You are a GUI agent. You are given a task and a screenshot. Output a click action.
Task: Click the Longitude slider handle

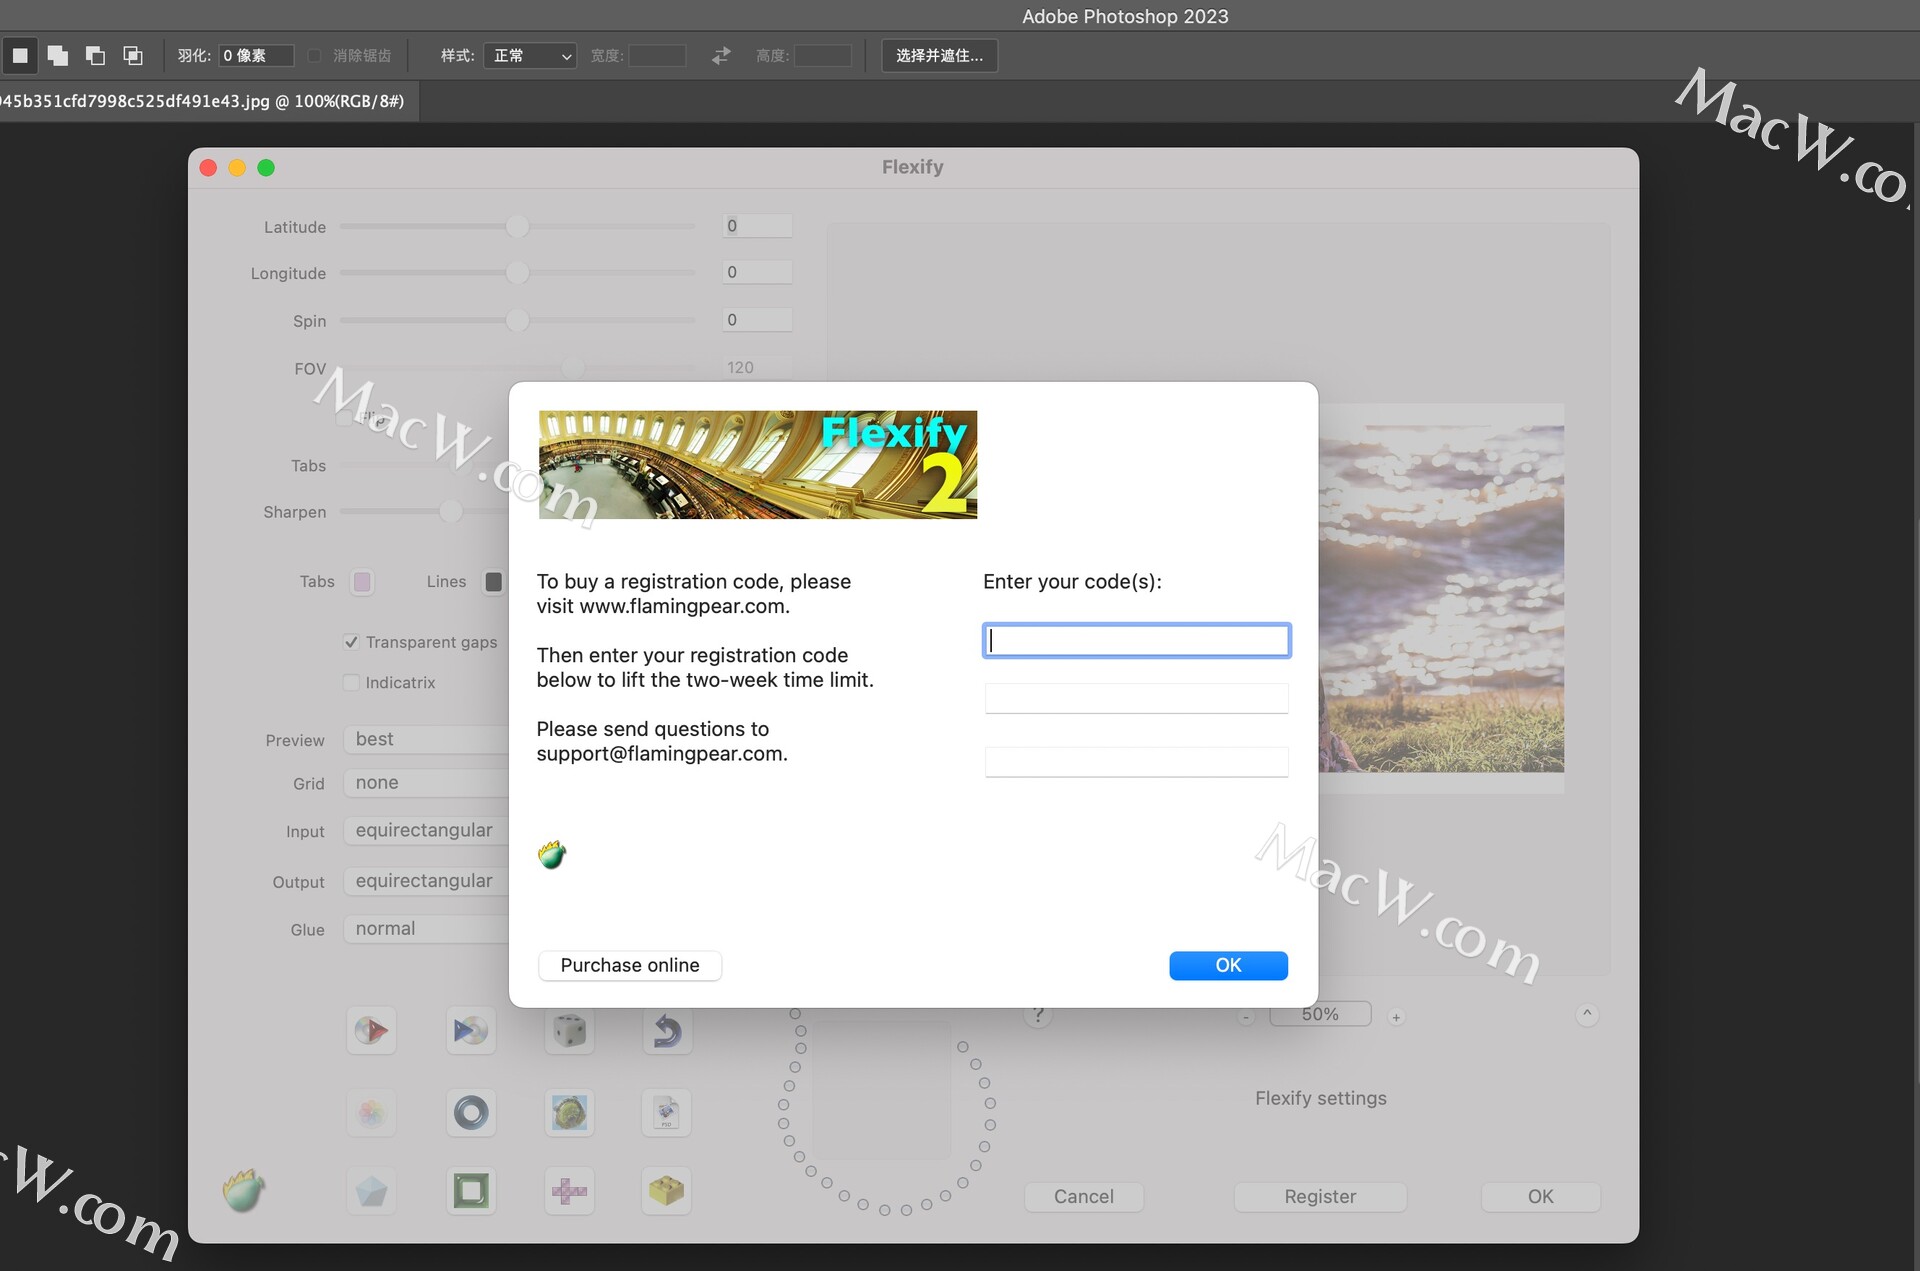pyautogui.click(x=517, y=272)
